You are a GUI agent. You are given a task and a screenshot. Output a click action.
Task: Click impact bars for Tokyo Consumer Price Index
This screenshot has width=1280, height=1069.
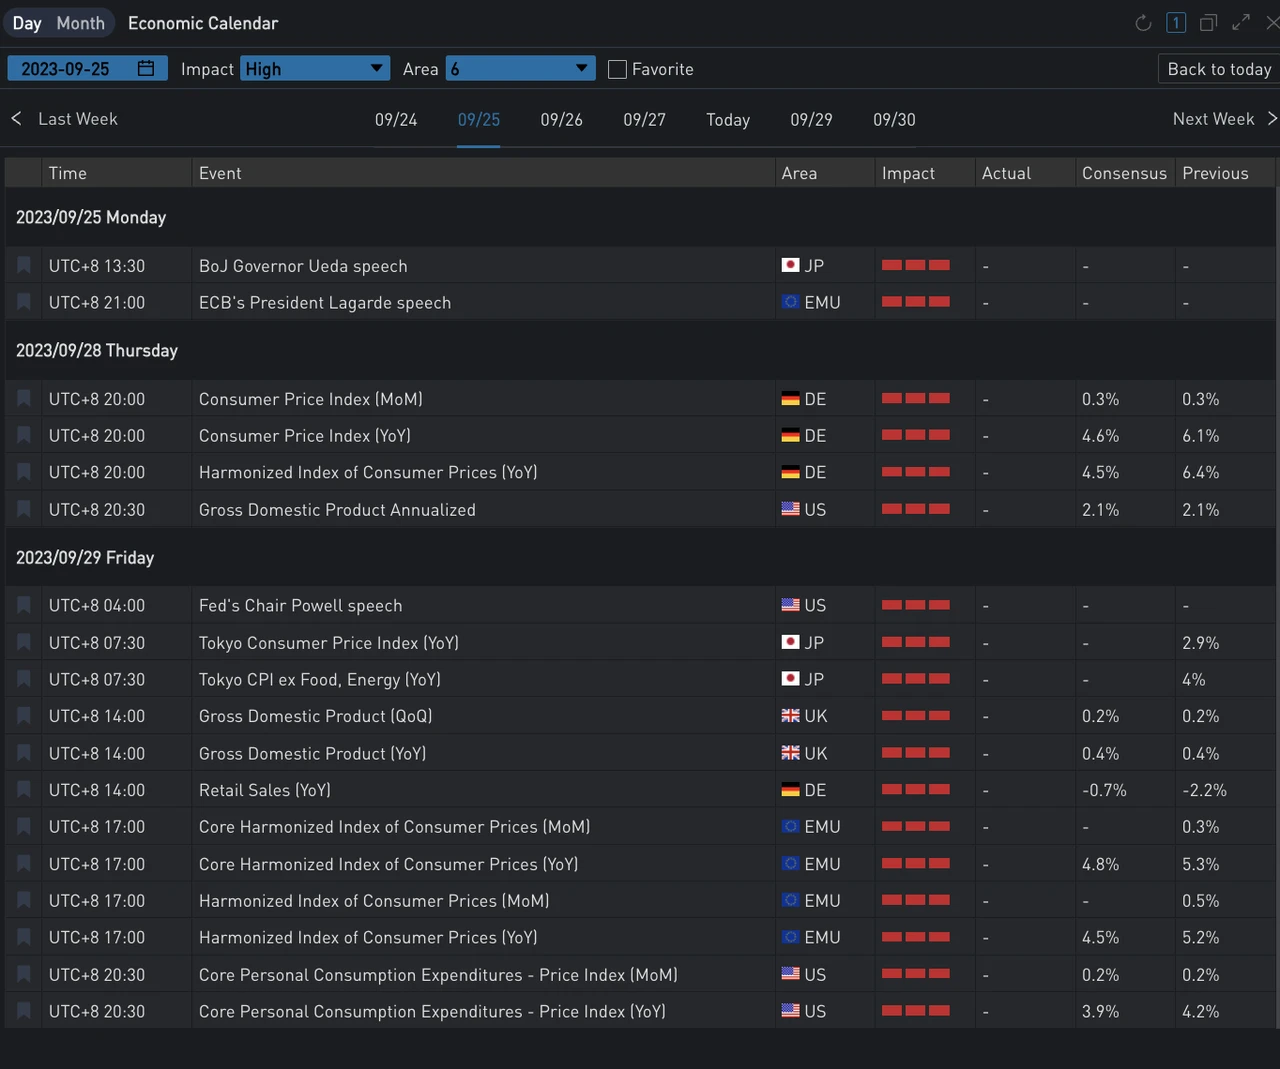915,642
